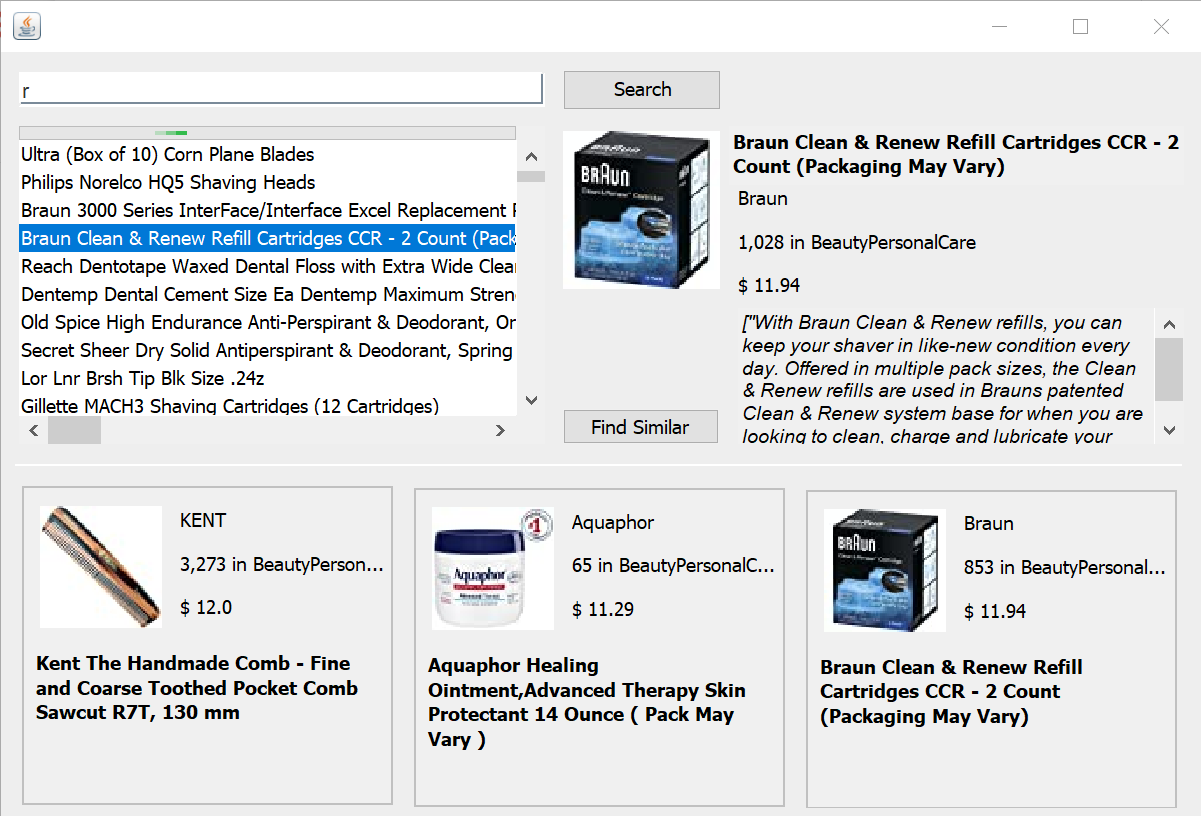
Task: Click the vertical scrollbar thumb of results list
Action: coord(531,177)
